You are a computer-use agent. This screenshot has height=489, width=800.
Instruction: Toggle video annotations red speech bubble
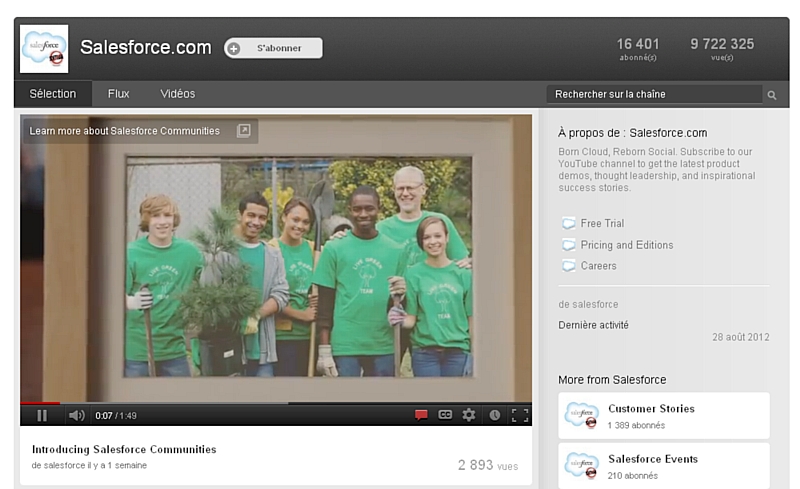click(x=421, y=415)
